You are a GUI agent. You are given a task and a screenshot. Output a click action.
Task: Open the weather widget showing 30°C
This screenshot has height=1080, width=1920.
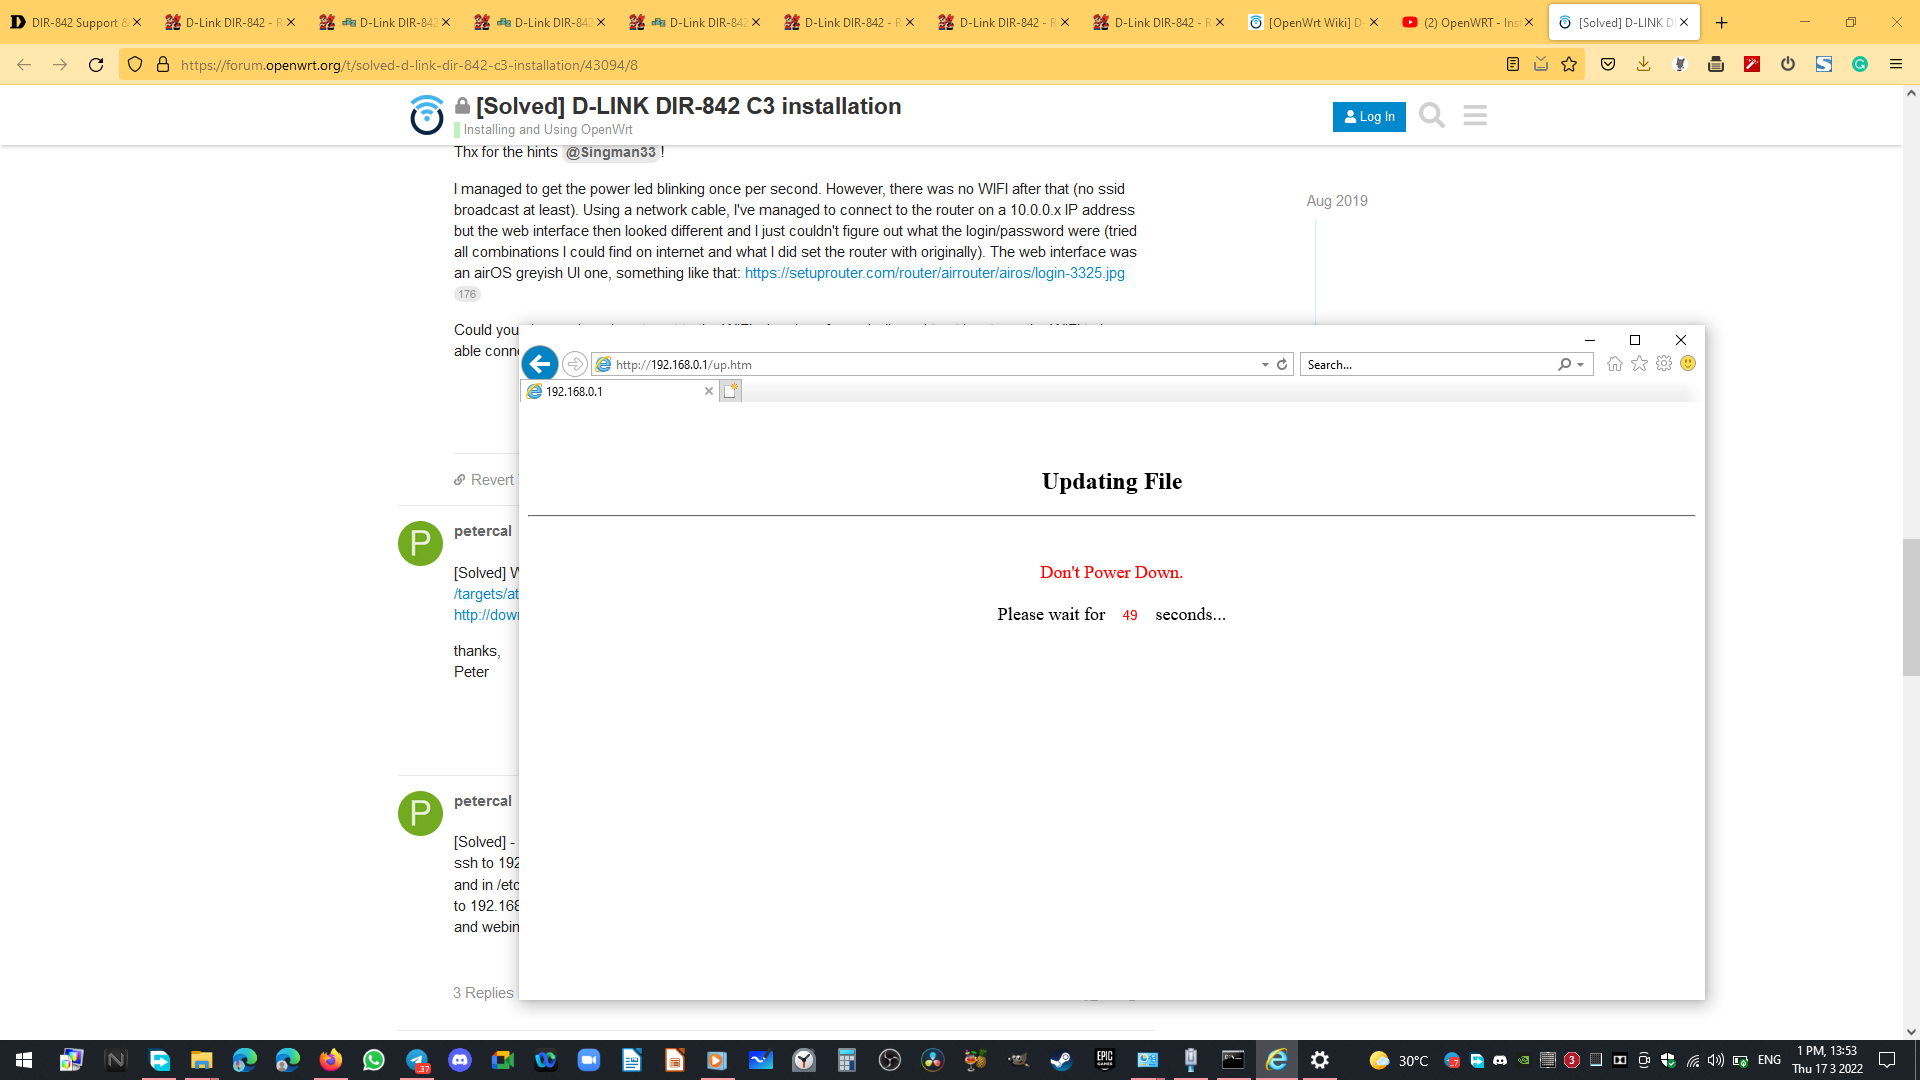[1399, 1060]
